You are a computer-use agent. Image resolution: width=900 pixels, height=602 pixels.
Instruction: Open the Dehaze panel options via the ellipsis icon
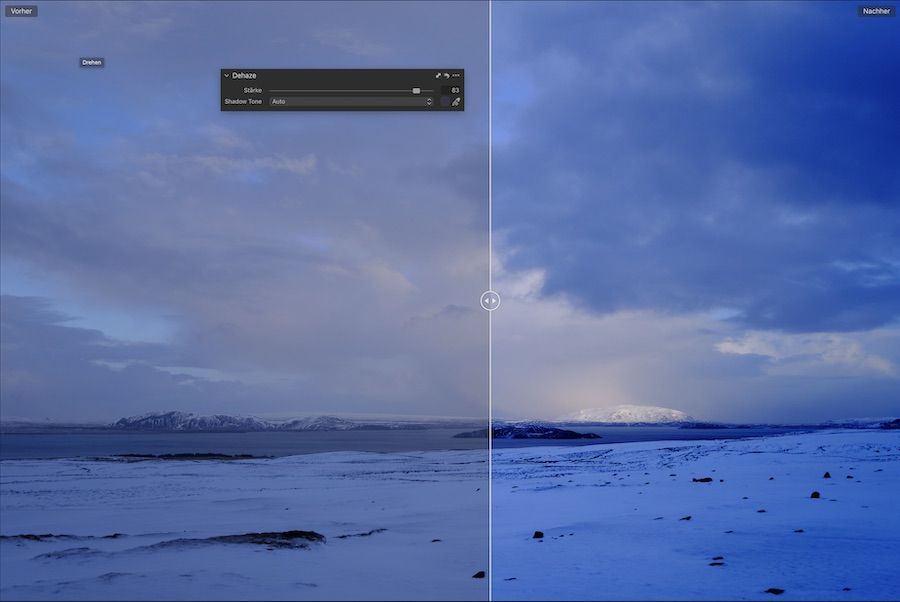tap(455, 75)
